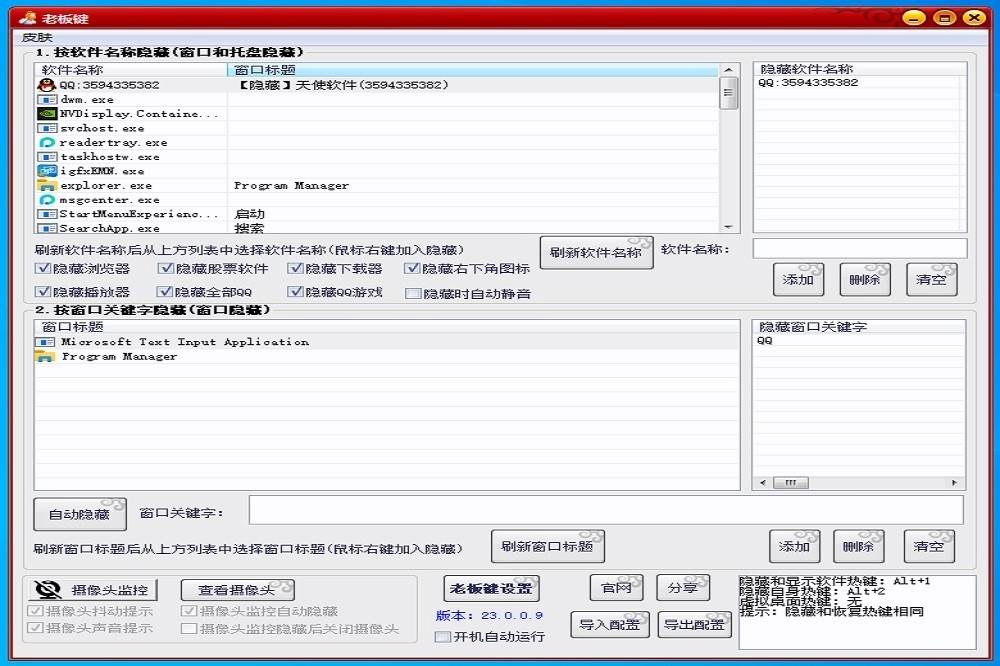Open 老板键设置 settings button
The height and width of the screenshot is (666, 1000).
pyautogui.click(x=491, y=588)
